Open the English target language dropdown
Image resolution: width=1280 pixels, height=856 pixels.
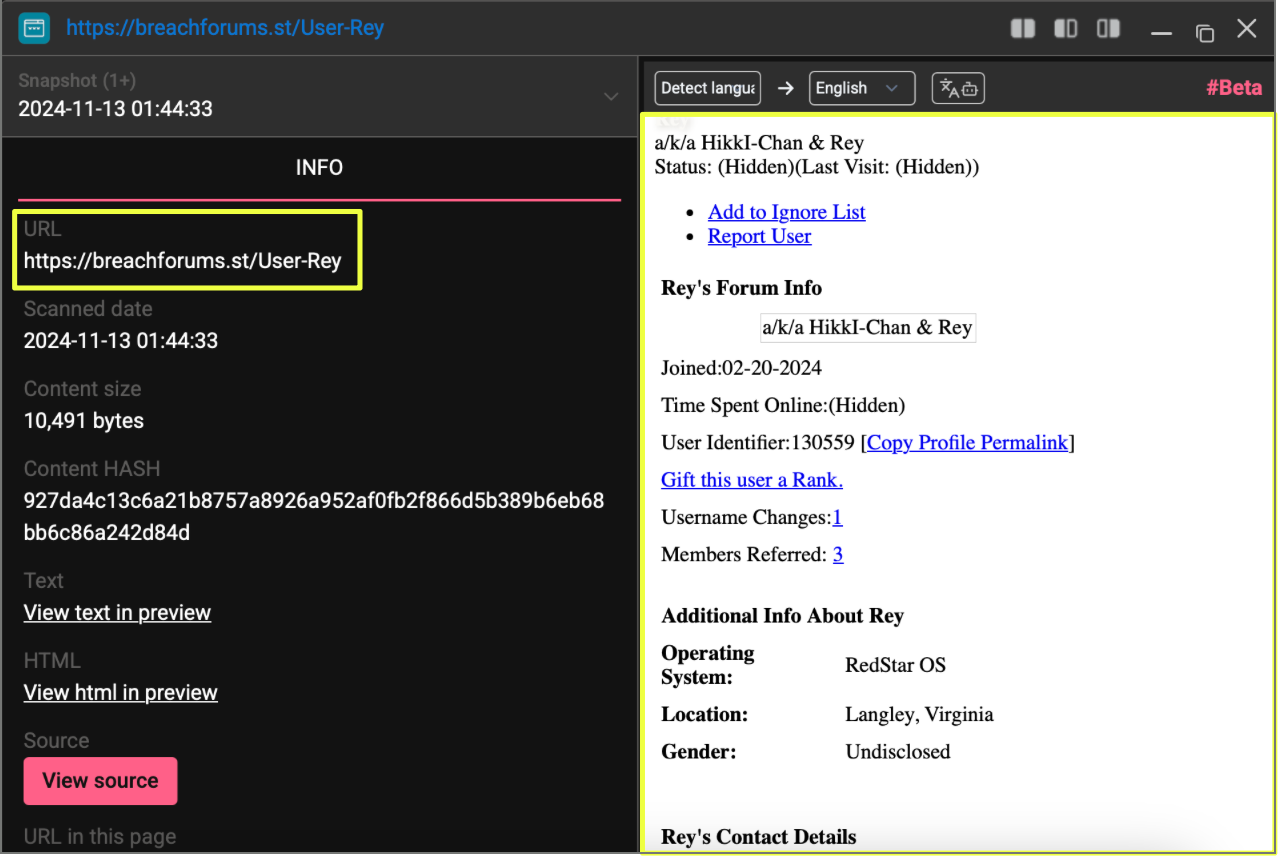click(861, 88)
